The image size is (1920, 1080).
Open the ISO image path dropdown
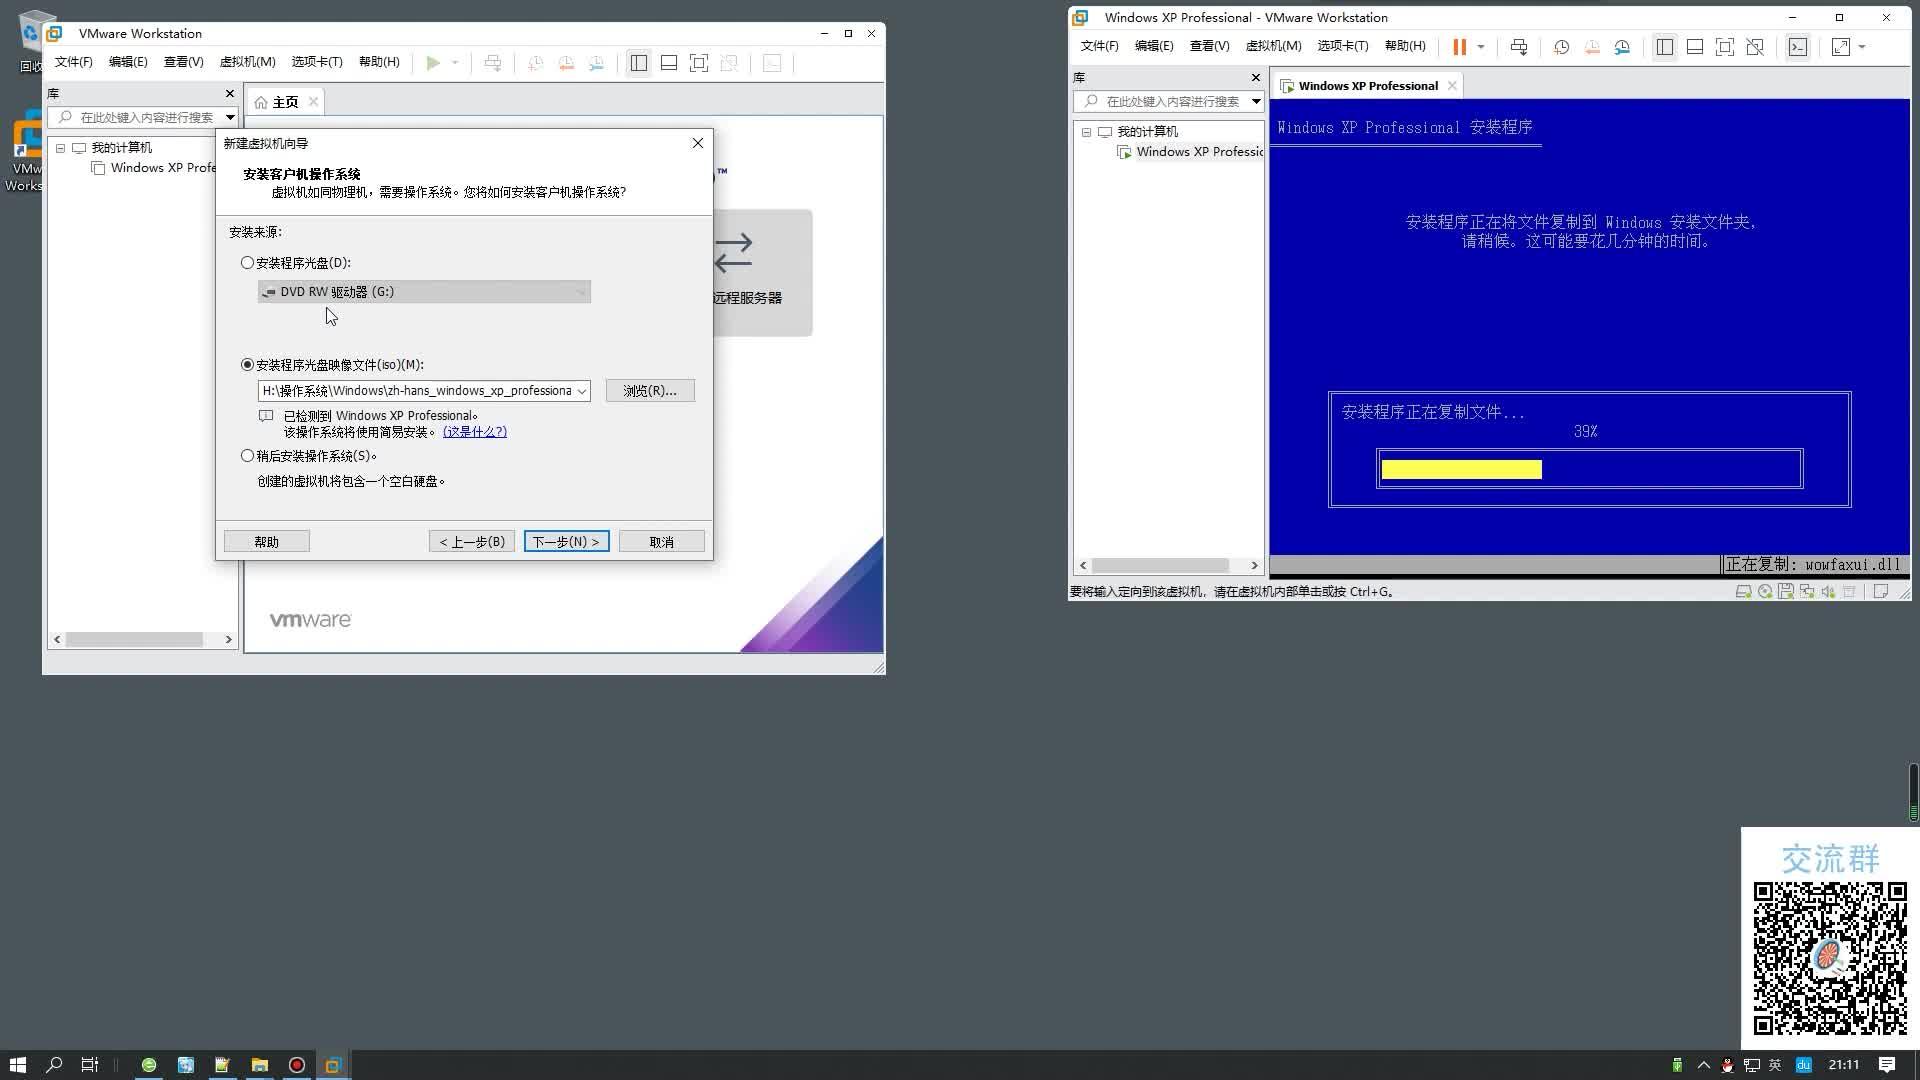(x=581, y=391)
